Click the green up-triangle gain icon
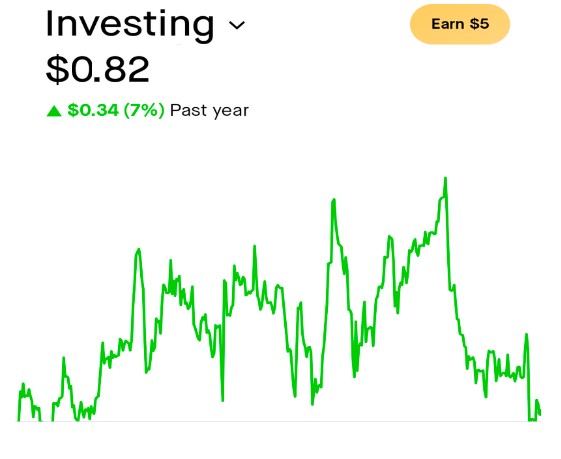The width and height of the screenshot is (561, 459). (54, 111)
